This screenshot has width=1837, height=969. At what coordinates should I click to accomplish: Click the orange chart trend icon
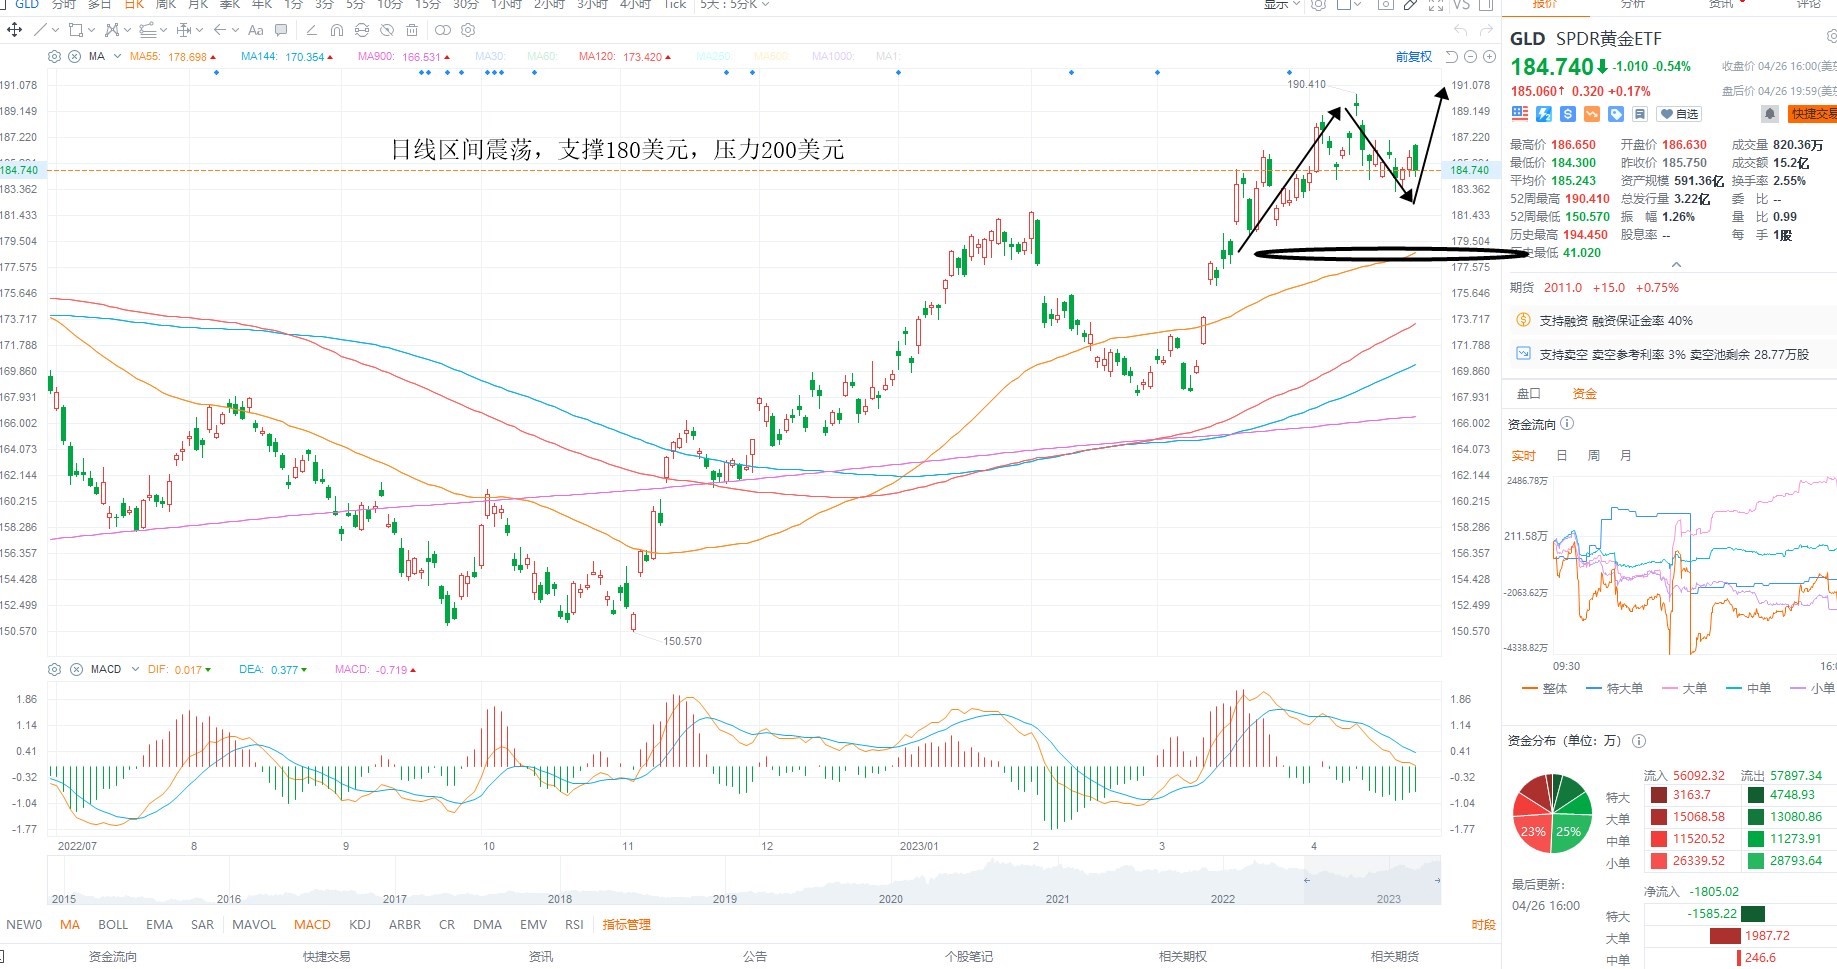pyautogui.click(x=1592, y=114)
